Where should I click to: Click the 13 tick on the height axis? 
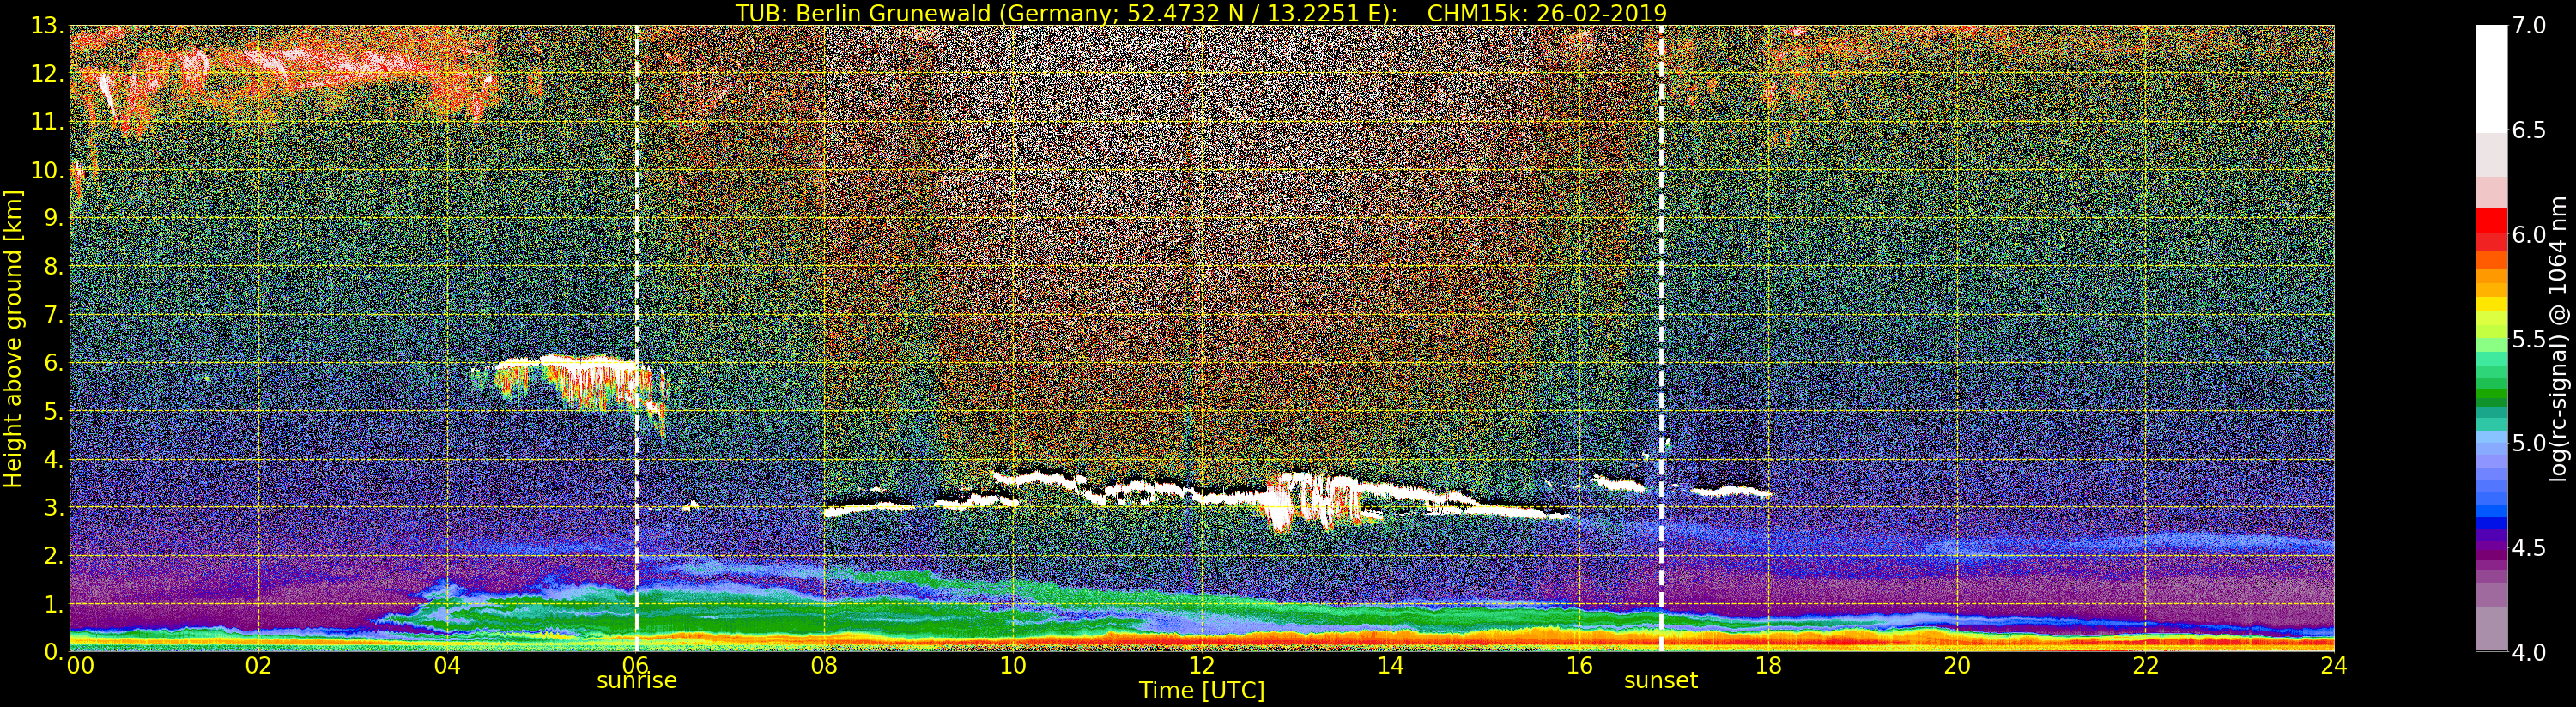click(x=47, y=26)
